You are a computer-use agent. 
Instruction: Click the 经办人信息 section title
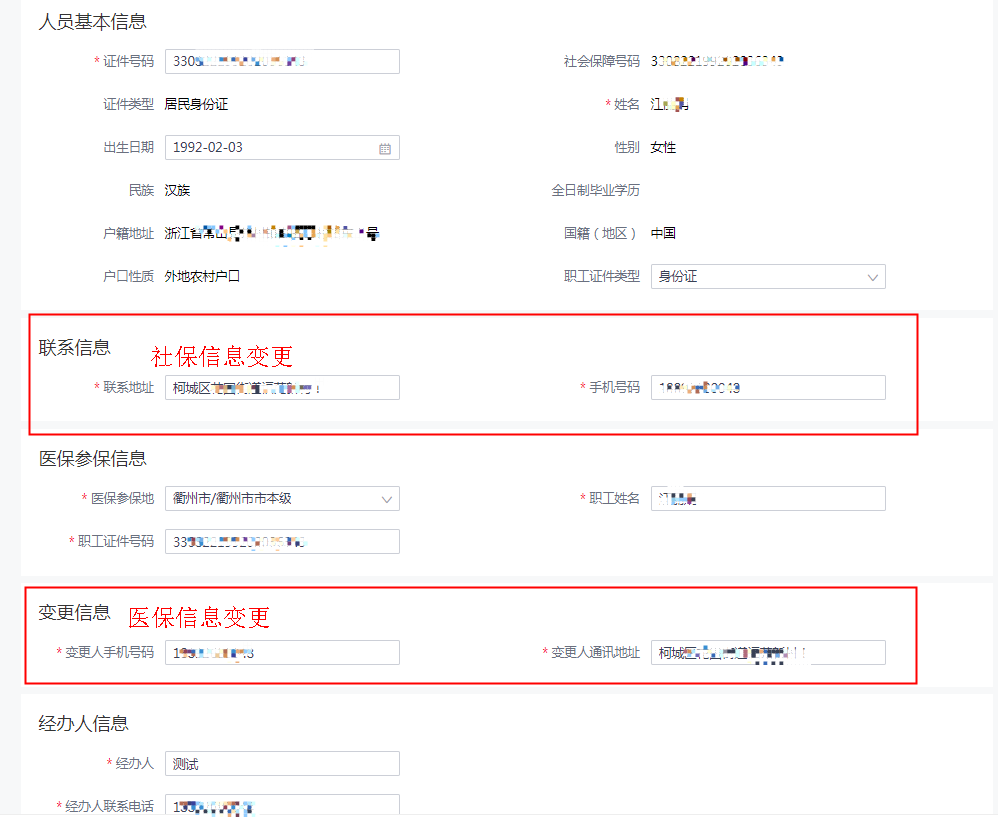[84, 724]
